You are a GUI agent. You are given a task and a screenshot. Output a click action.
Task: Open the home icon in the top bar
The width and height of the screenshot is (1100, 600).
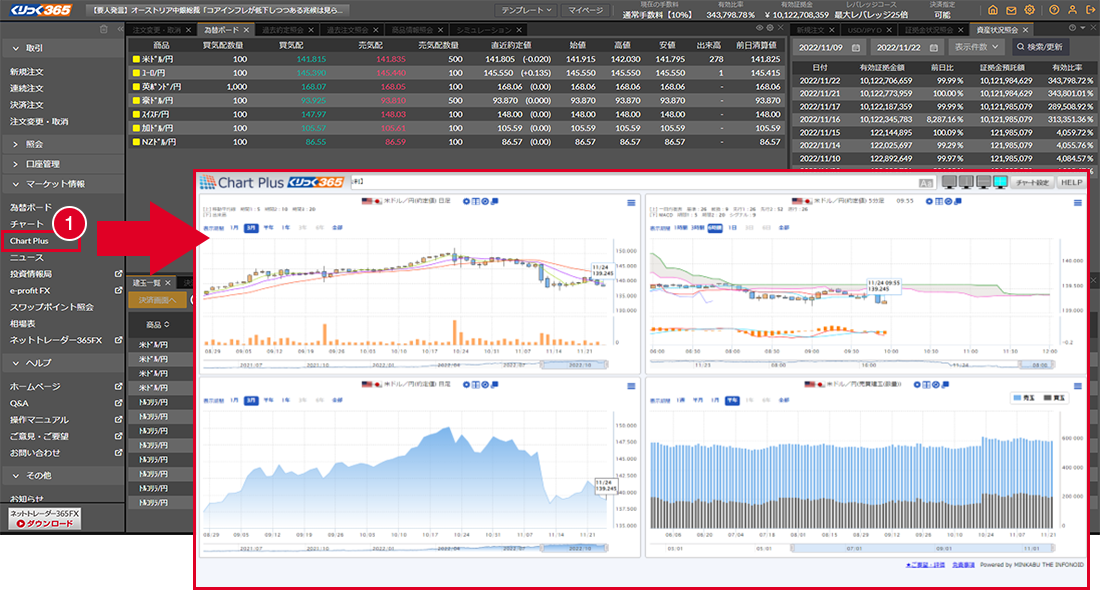pyautogui.click(x=993, y=10)
